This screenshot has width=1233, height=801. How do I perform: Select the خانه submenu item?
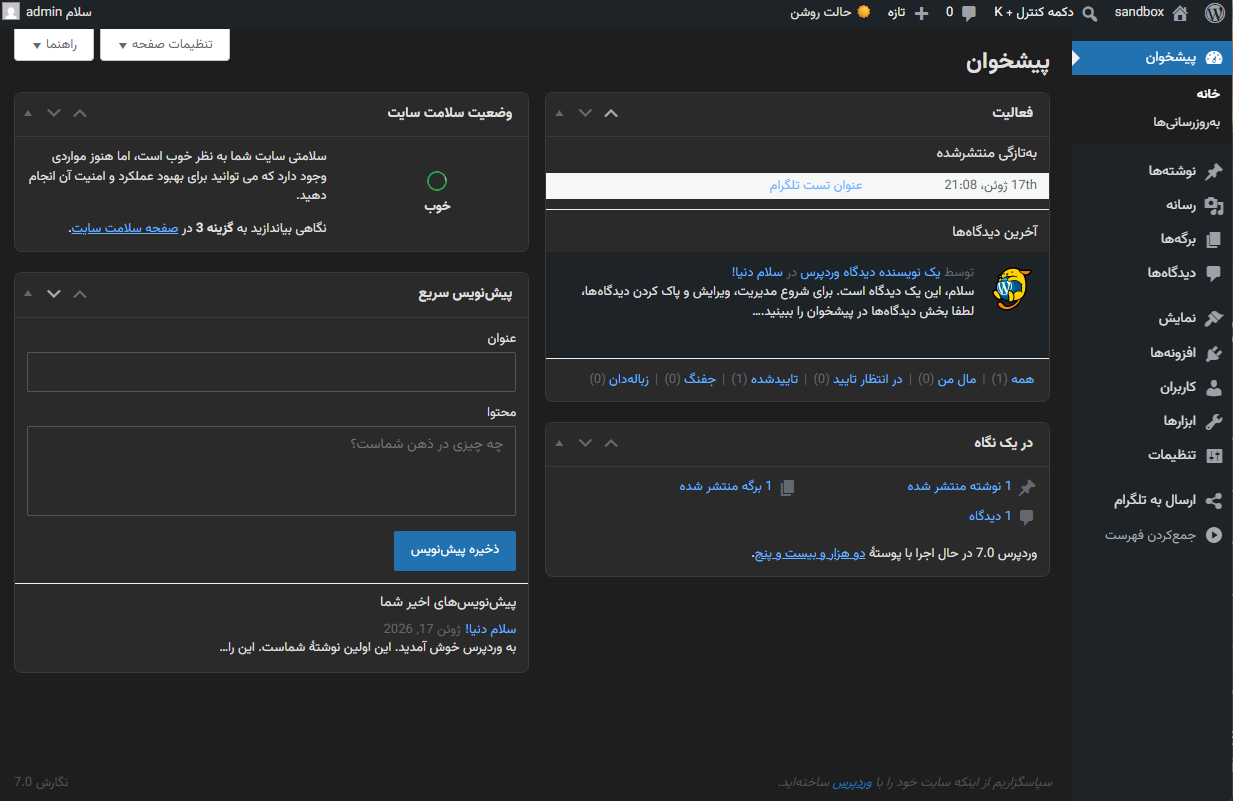pyautogui.click(x=1209, y=93)
